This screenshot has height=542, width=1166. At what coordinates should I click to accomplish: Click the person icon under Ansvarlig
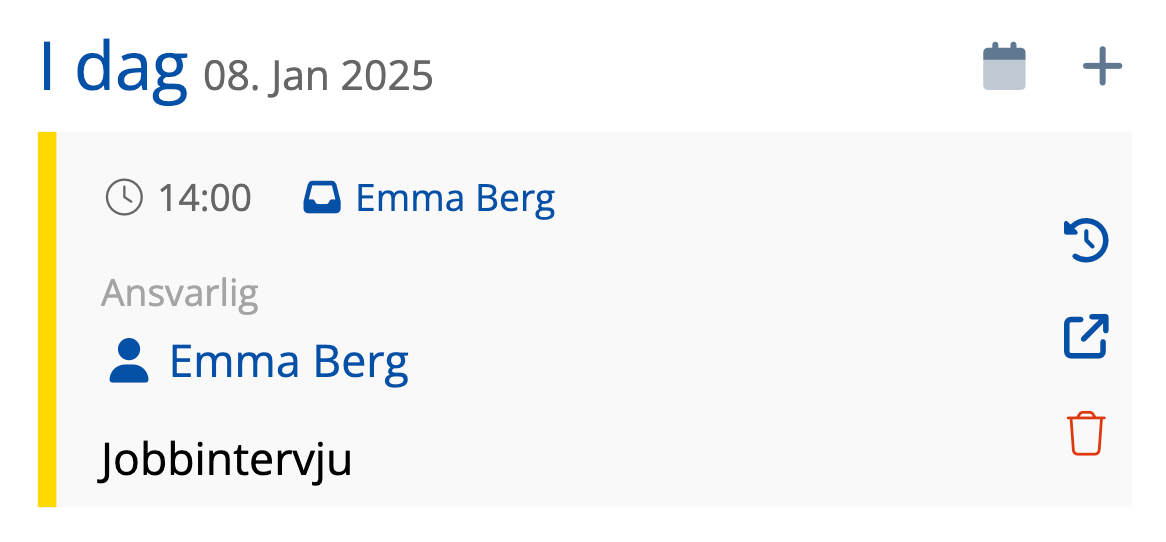click(x=128, y=361)
